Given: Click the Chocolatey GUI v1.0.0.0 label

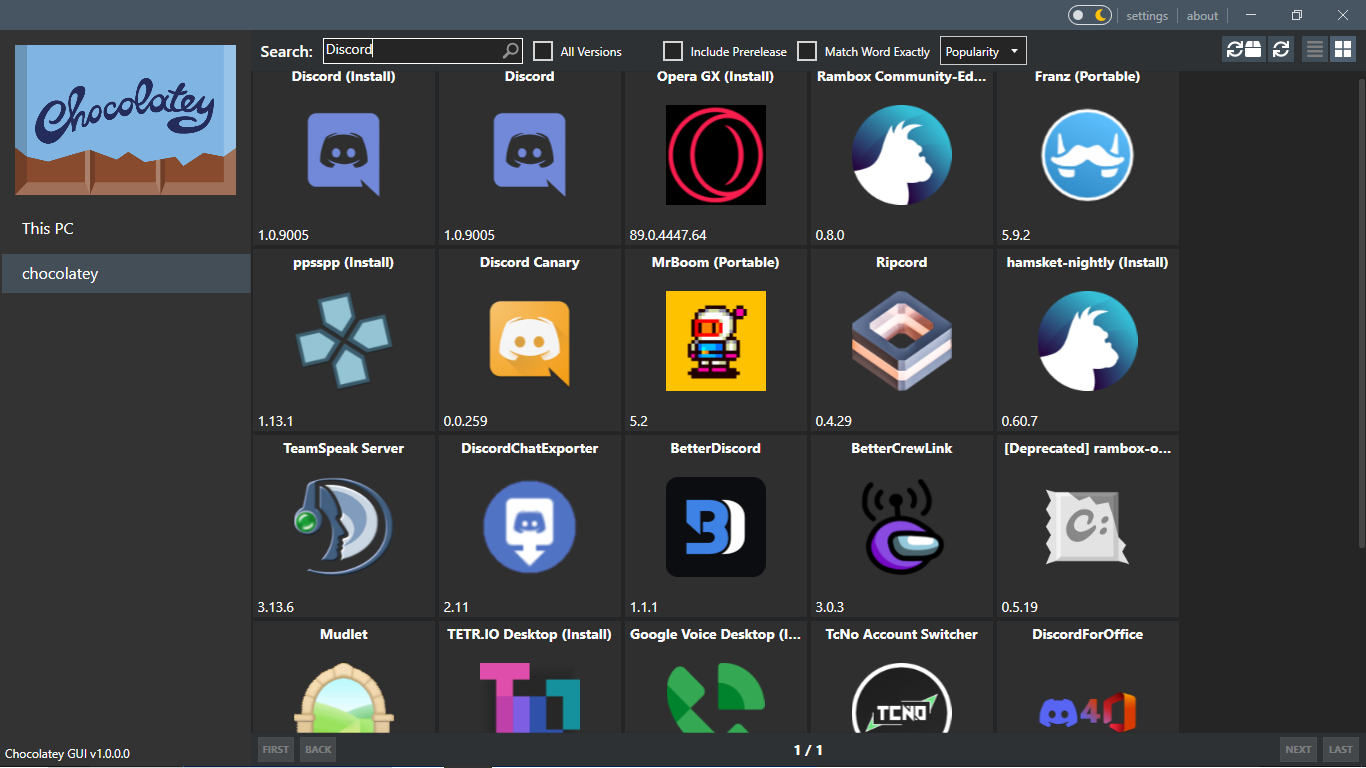Looking at the screenshot, I should pyautogui.click(x=67, y=753).
